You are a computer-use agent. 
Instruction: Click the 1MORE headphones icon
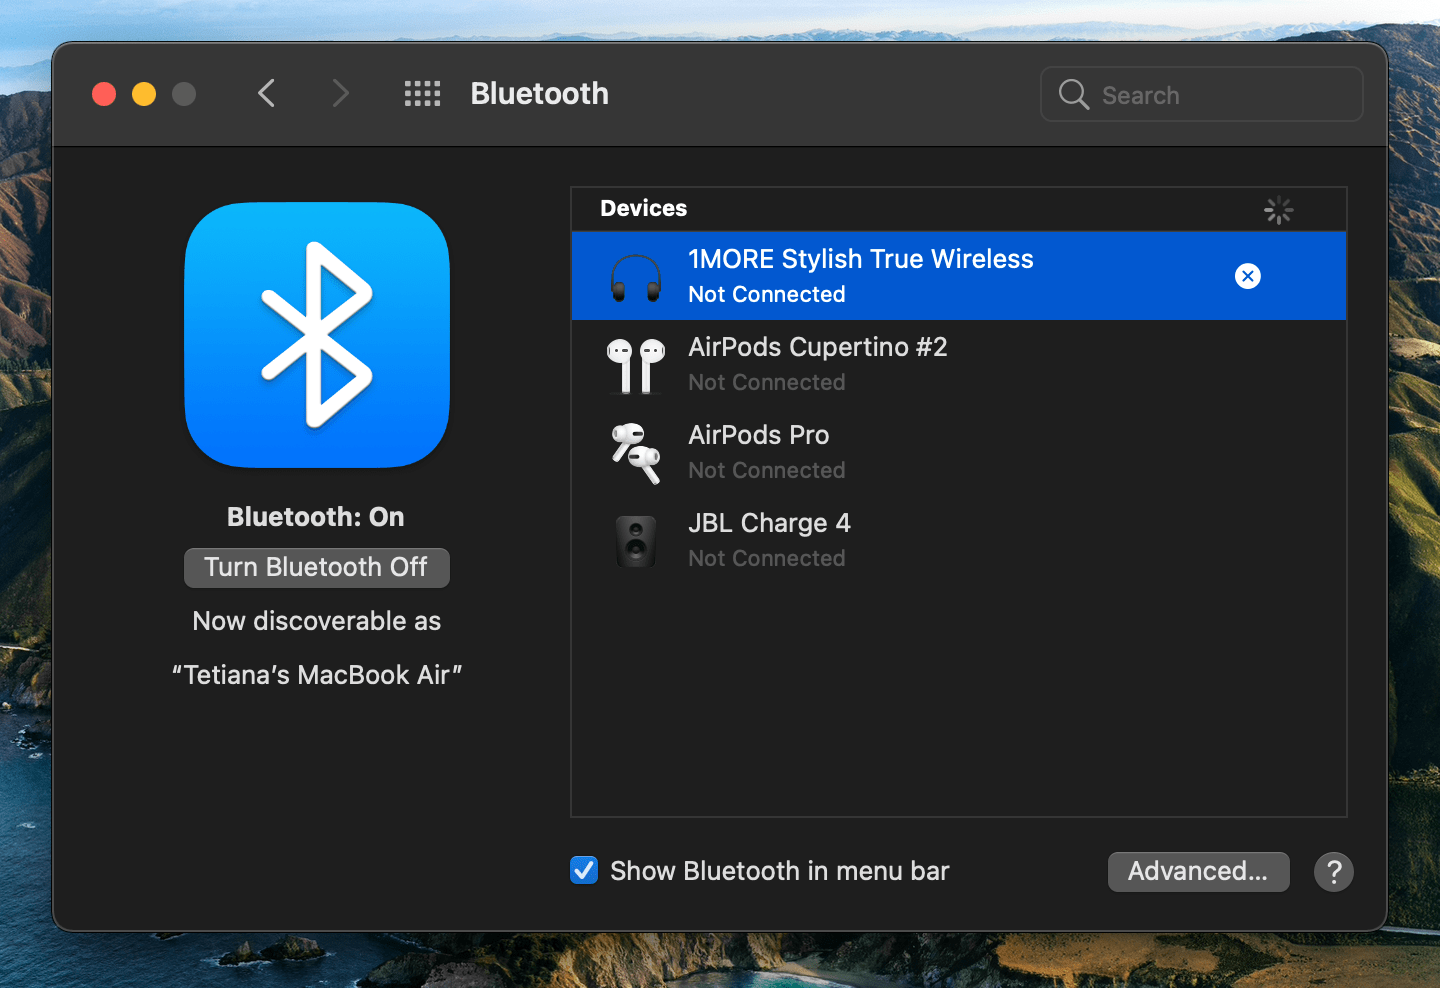[636, 277]
